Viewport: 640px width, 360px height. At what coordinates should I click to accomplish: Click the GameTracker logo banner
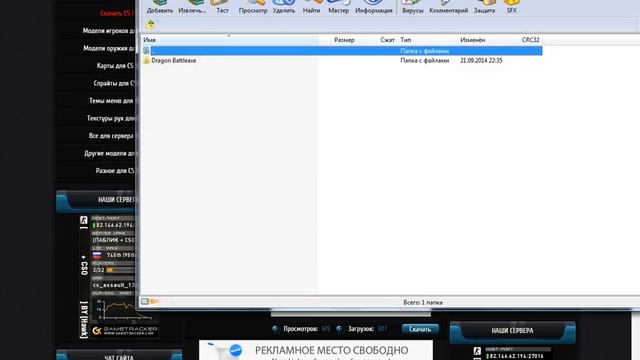[124, 331]
